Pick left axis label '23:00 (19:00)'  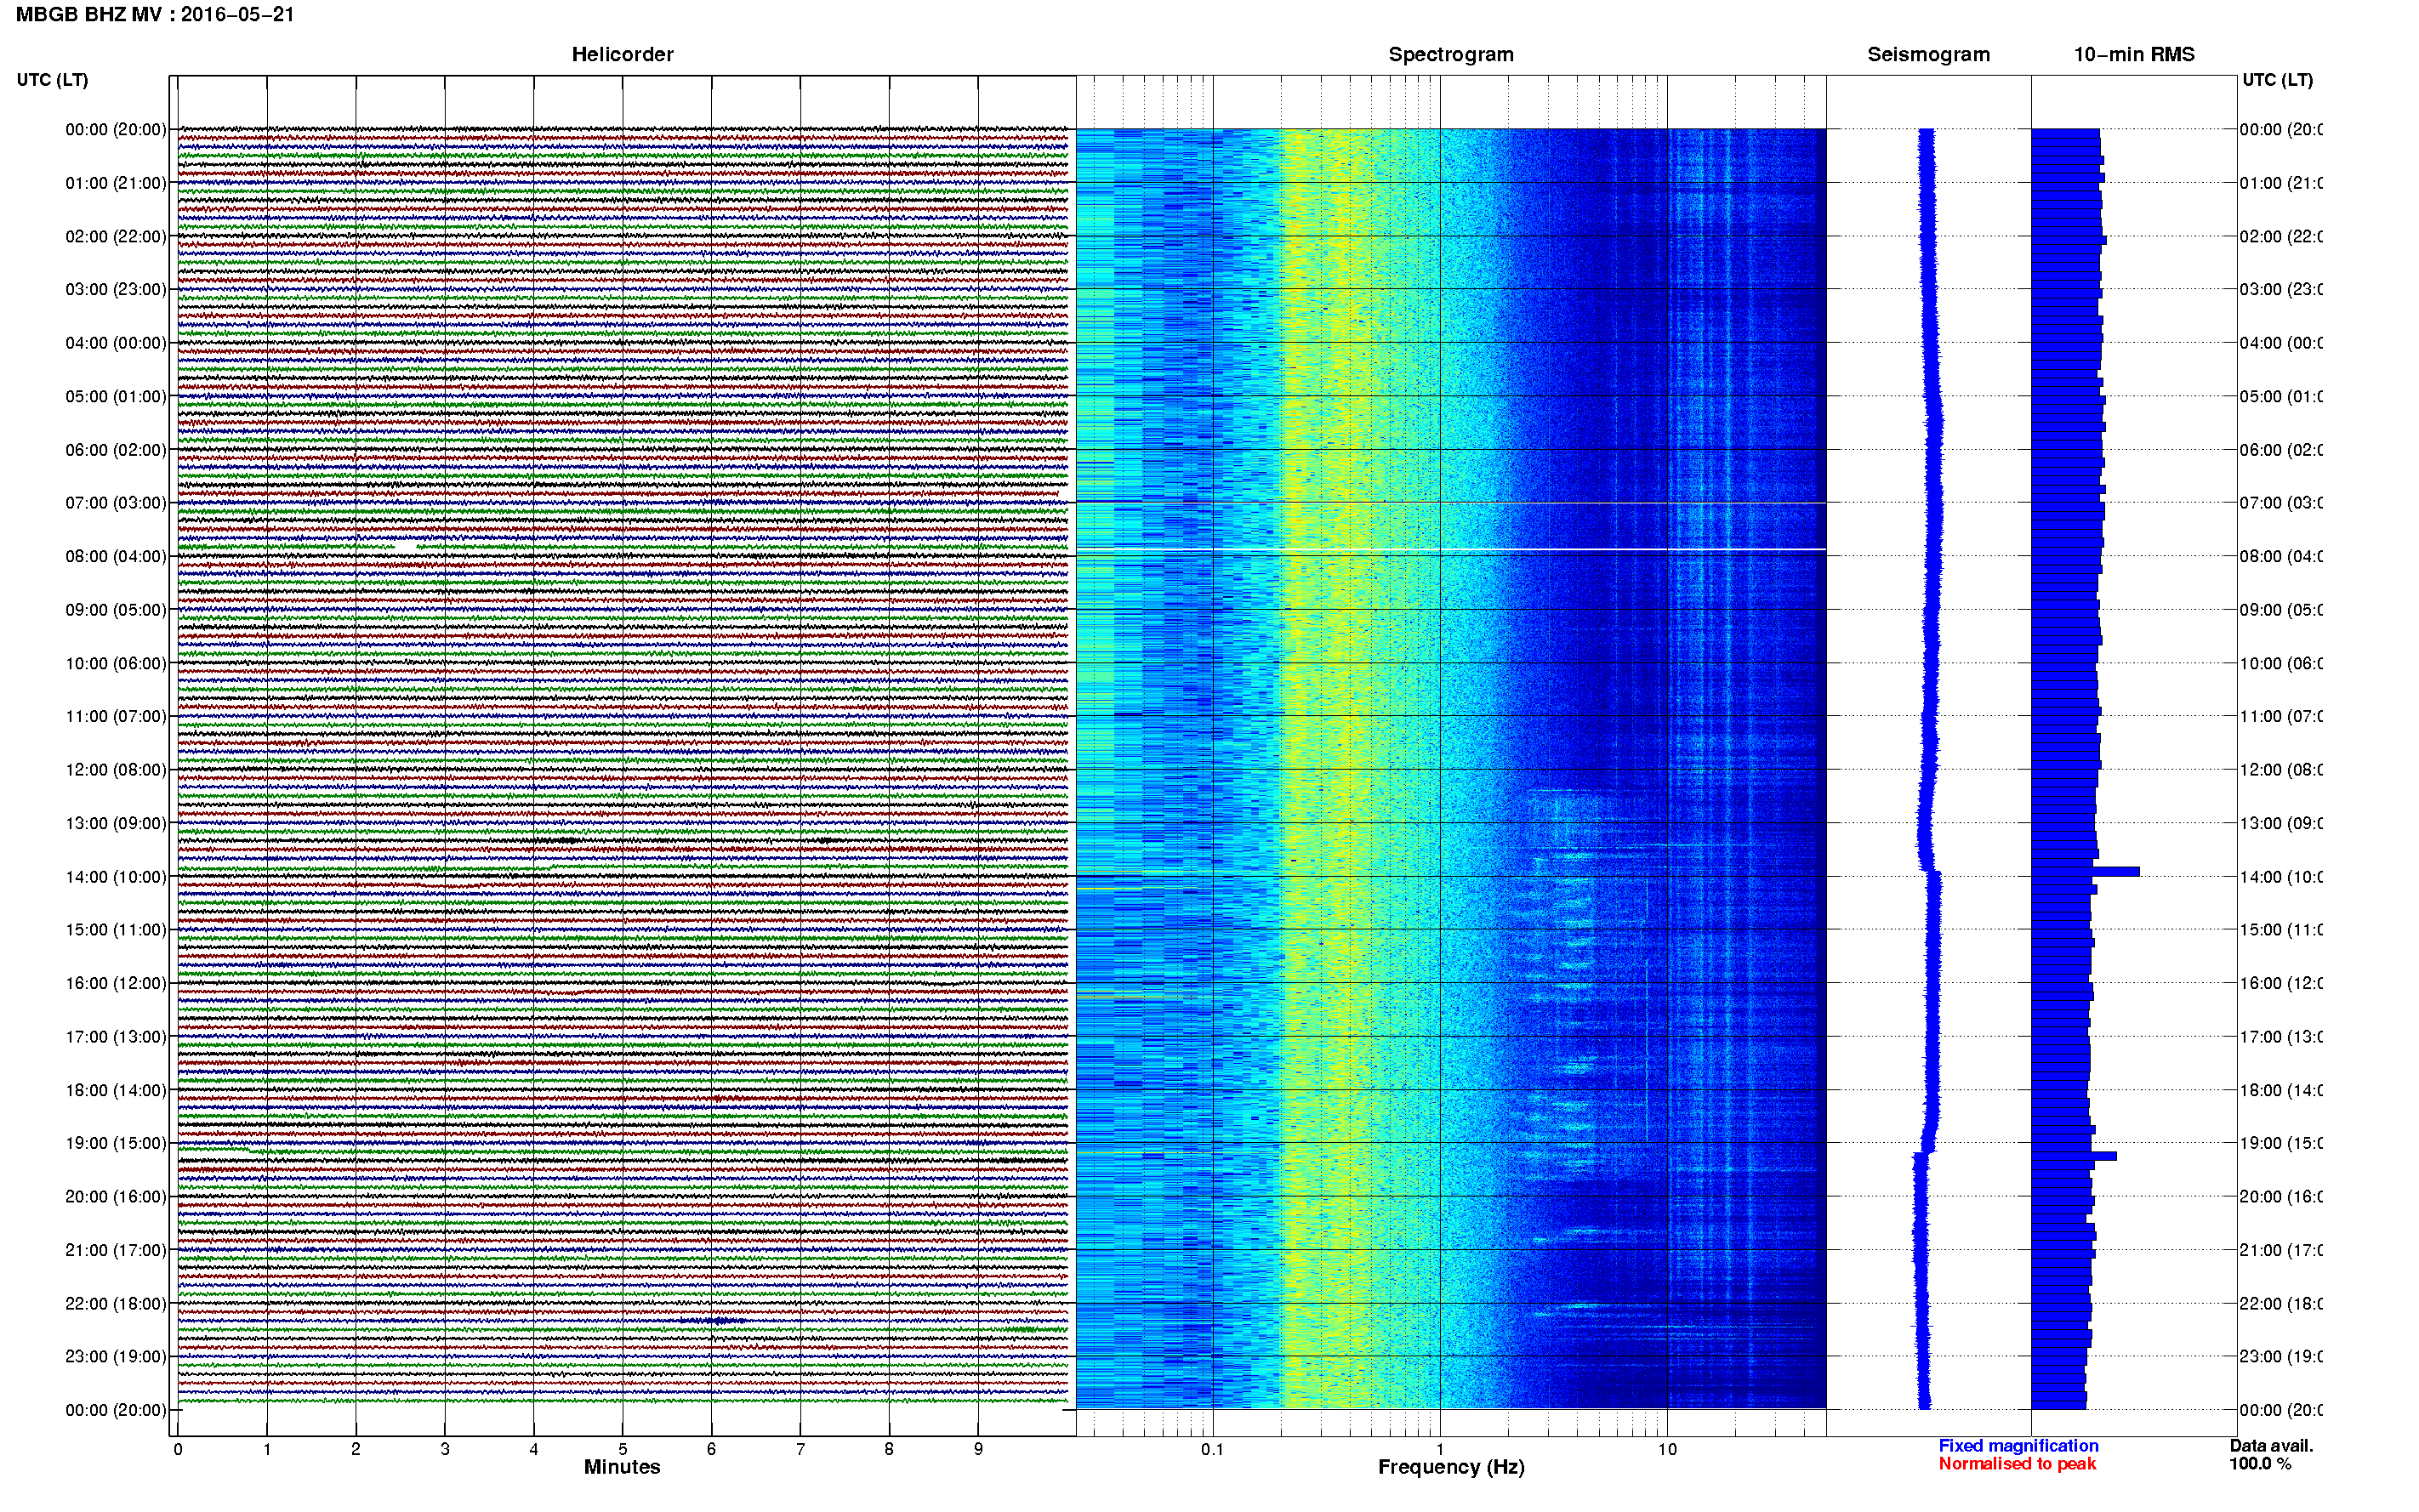pyautogui.click(x=116, y=1357)
